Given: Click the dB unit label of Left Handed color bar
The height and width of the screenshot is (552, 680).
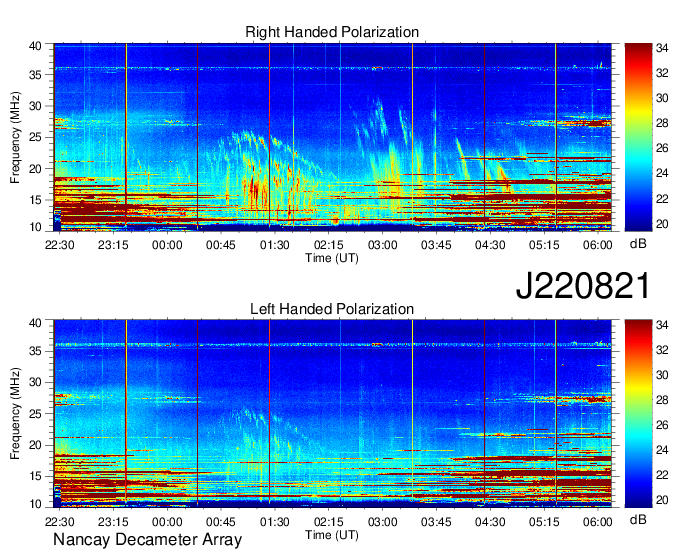Looking at the screenshot, I should (x=638, y=519).
